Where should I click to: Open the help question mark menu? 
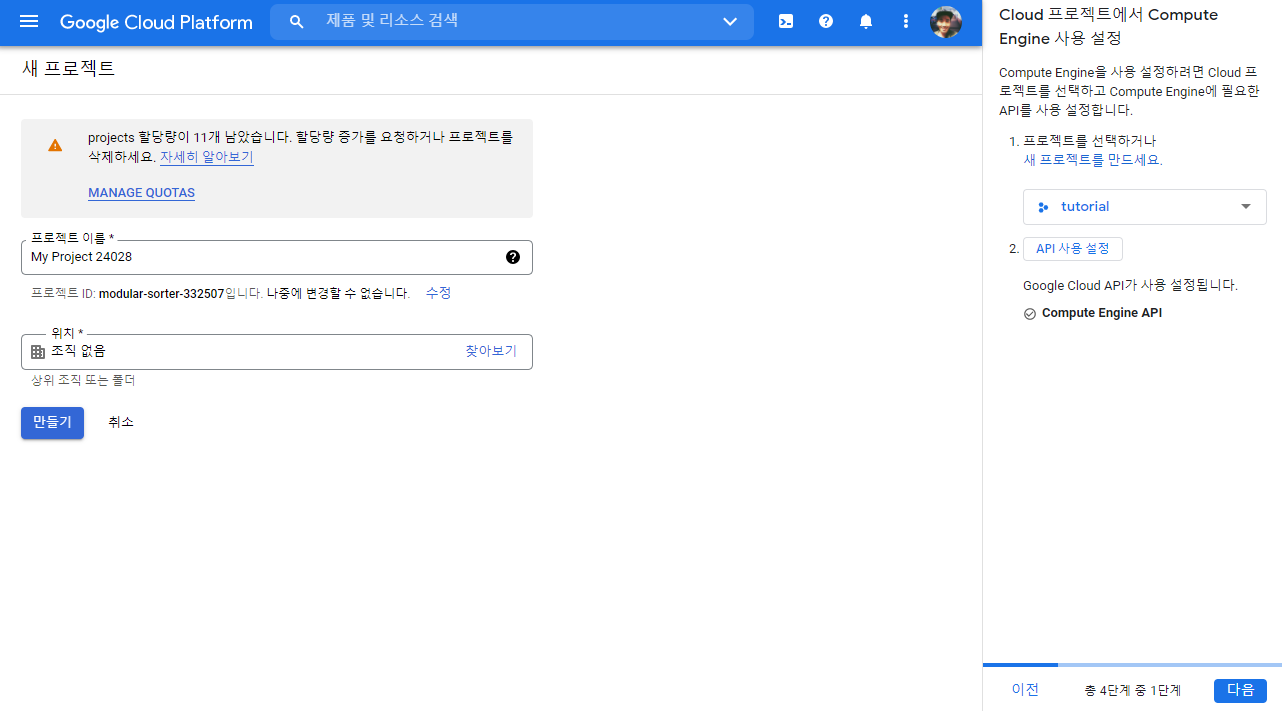[826, 21]
